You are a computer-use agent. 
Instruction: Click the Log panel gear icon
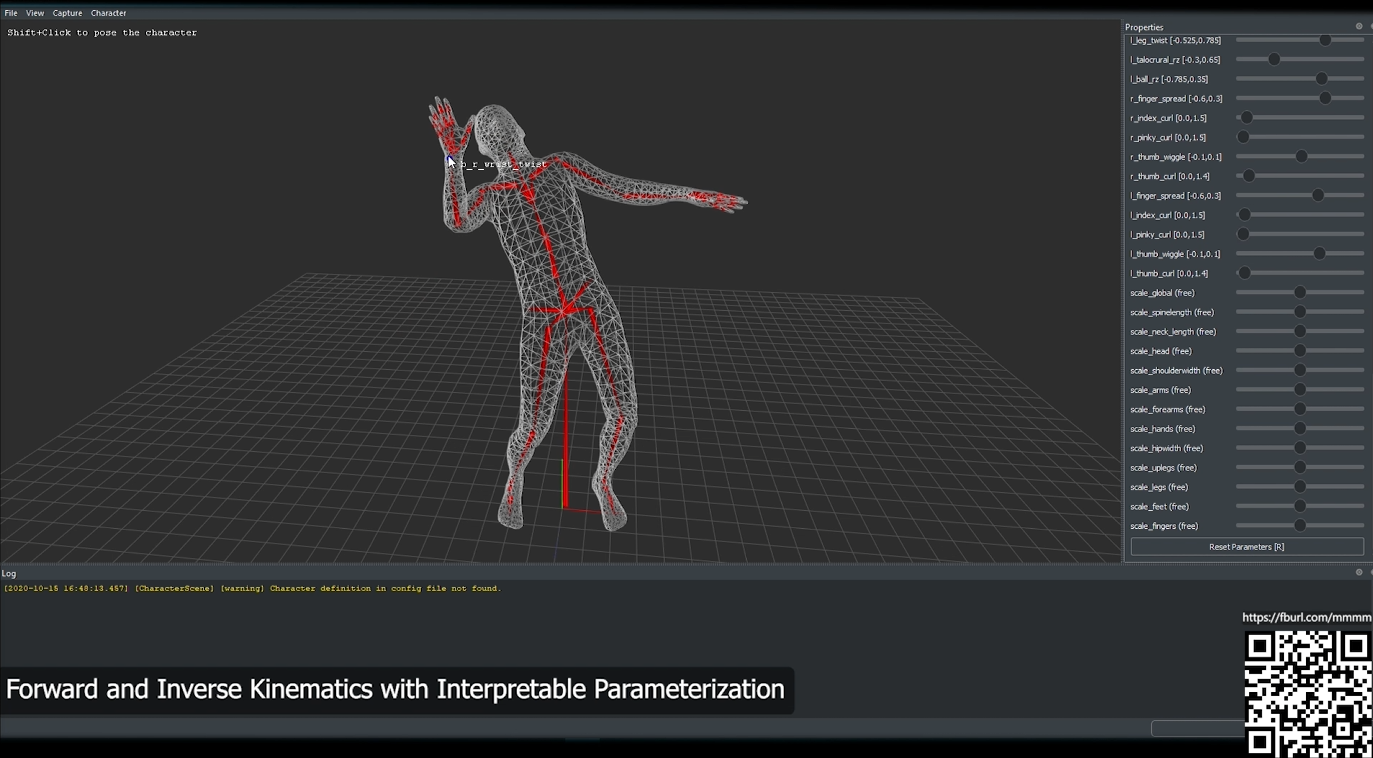click(x=1358, y=572)
